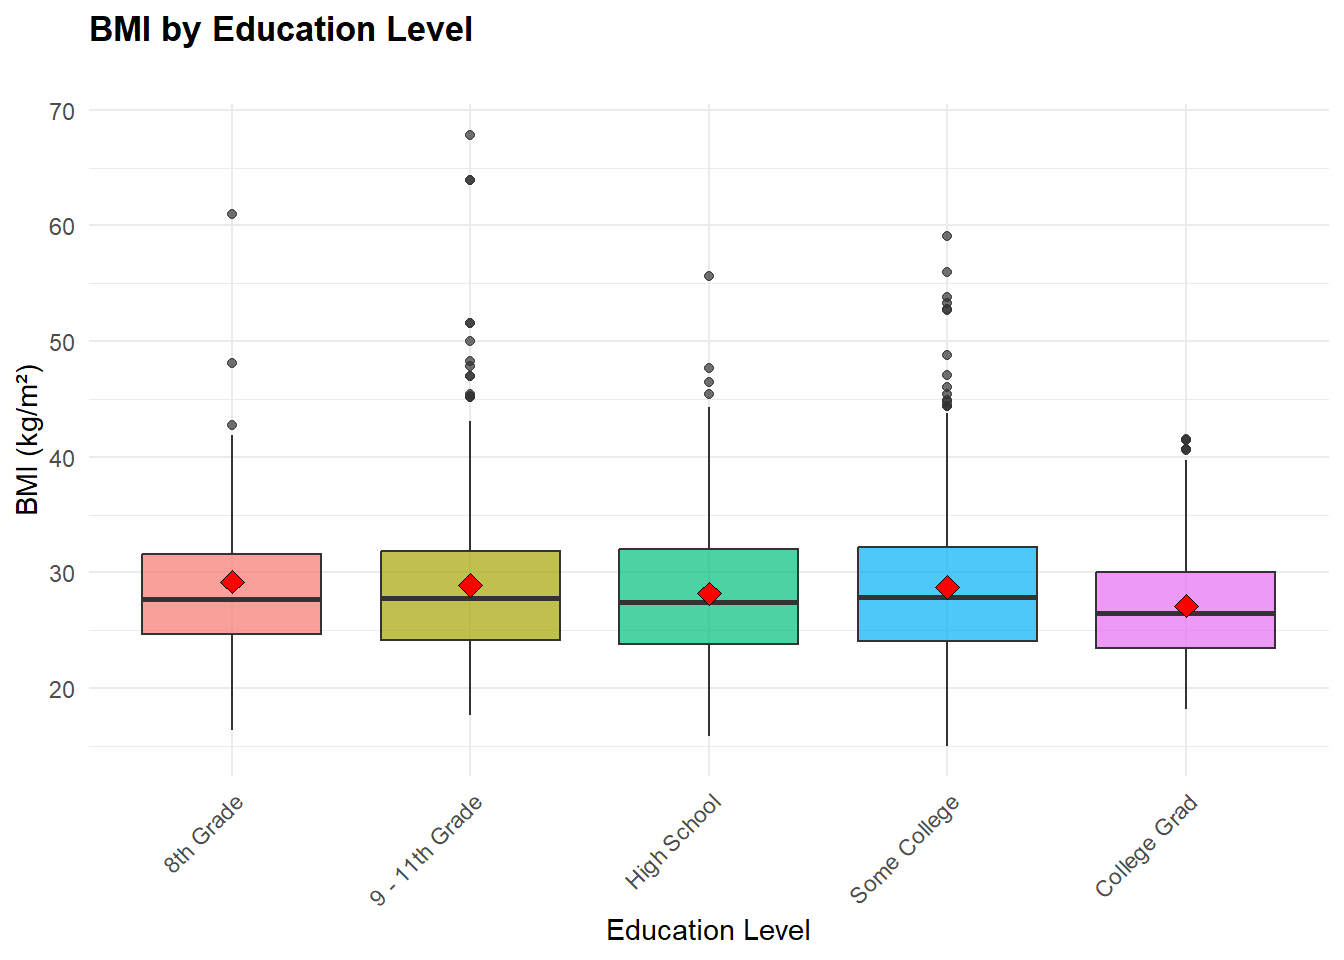Click the red mean diamond for 9 - 11th Grade
Image resolution: width=1344 pixels, height=960 pixels.
[470, 585]
